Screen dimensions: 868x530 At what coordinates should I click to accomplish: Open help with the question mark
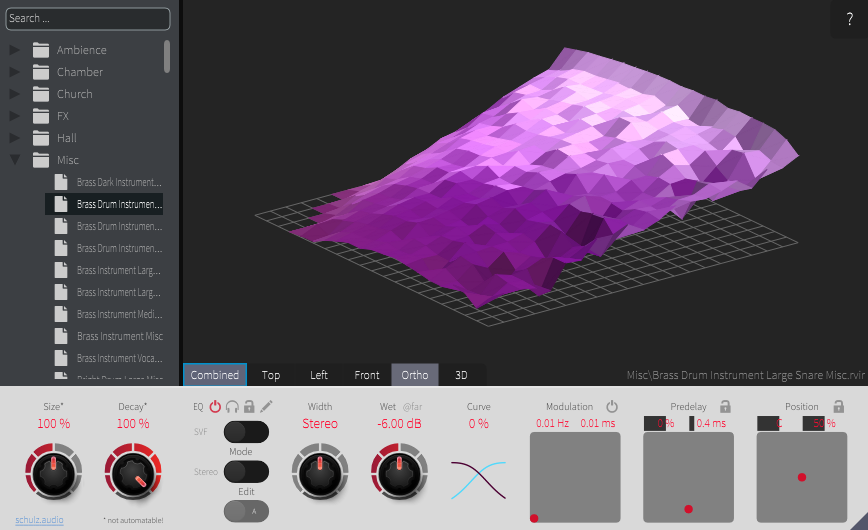pos(850,19)
